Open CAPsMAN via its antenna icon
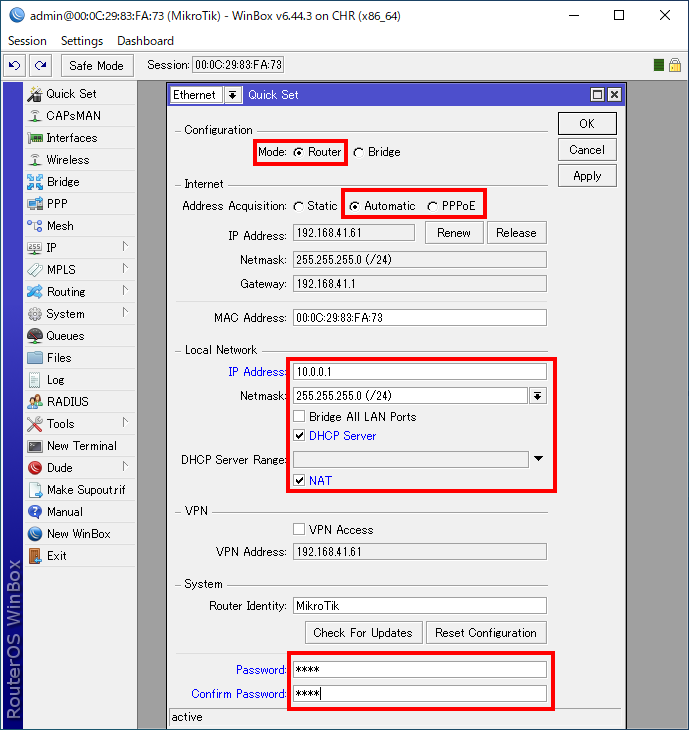The image size is (689, 730). pos(35,116)
